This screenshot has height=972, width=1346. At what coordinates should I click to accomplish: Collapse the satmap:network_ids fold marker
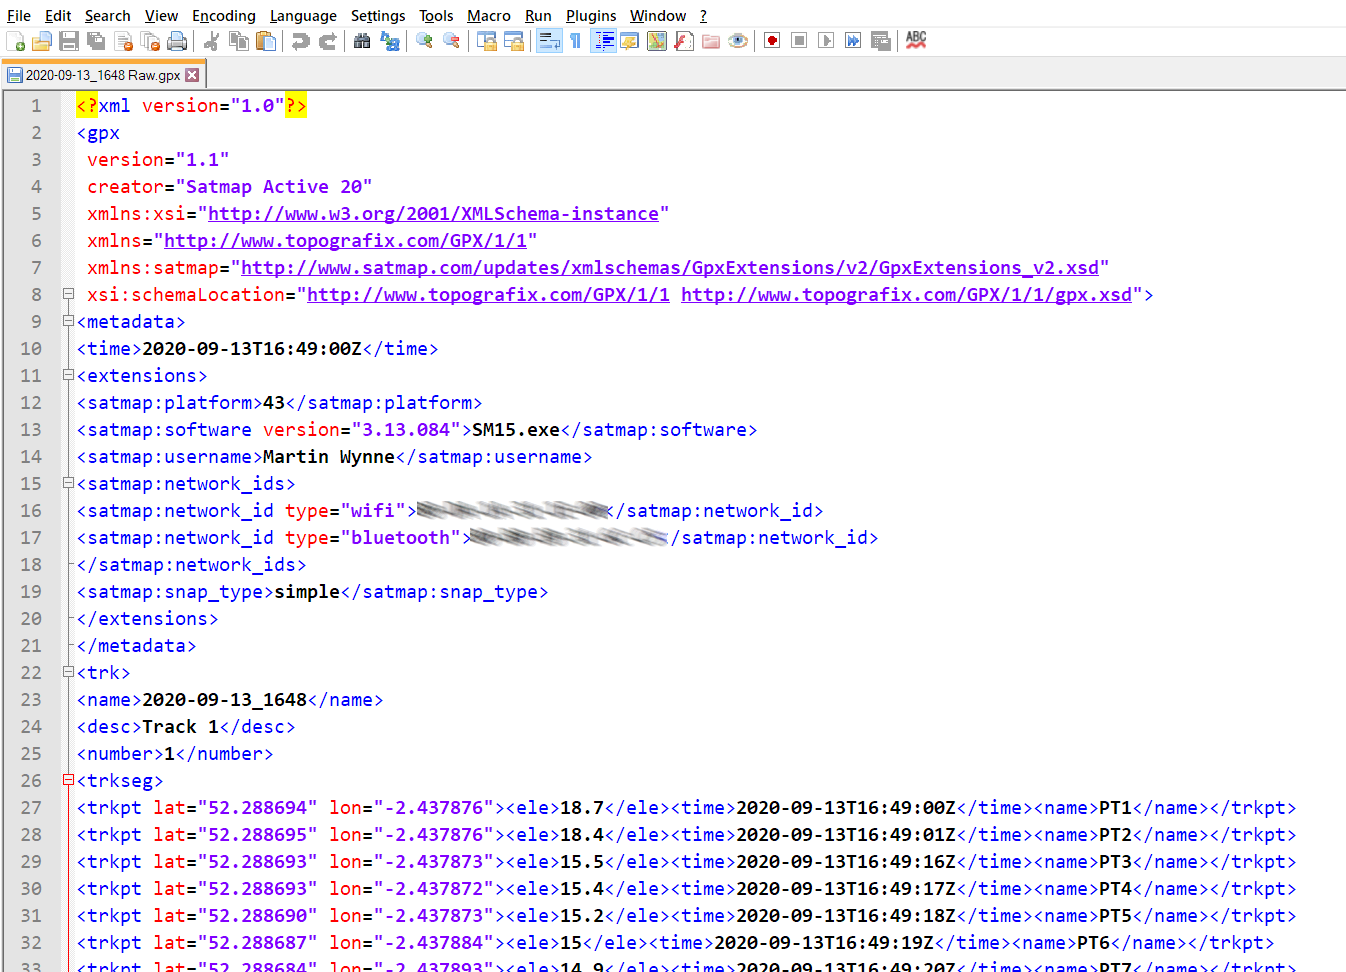click(x=68, y=483)
